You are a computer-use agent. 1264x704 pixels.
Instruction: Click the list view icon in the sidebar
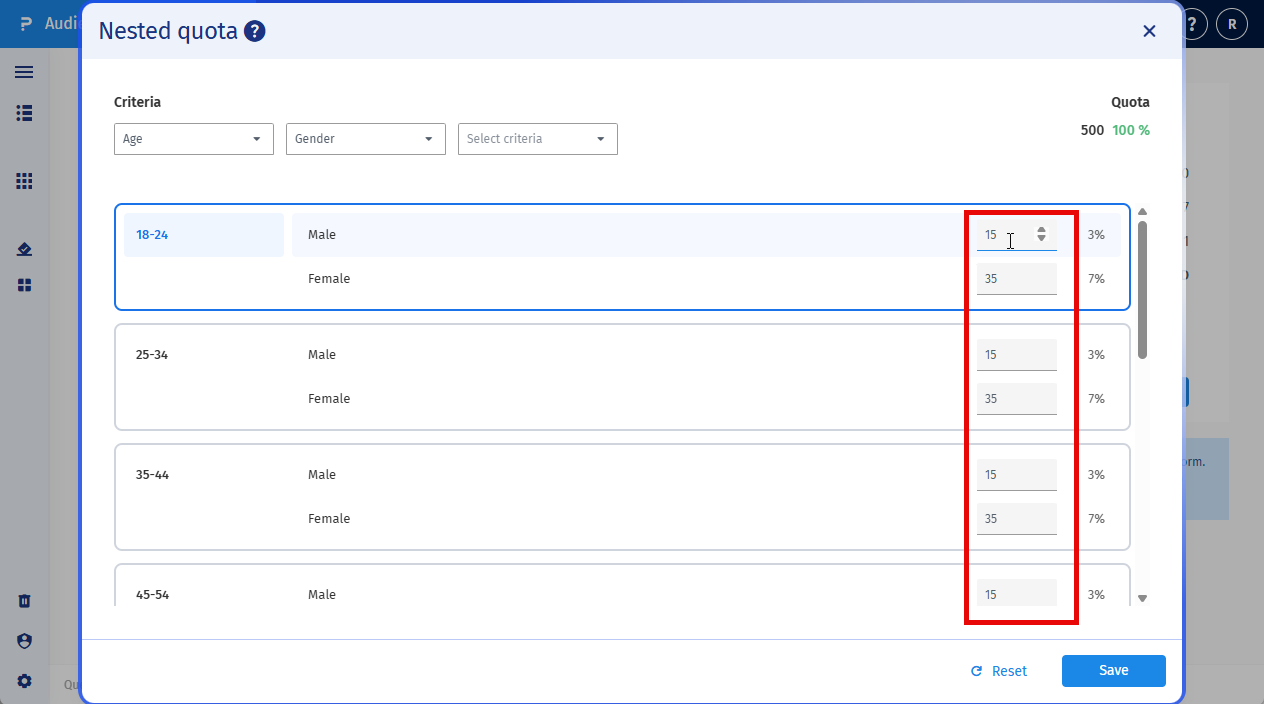(24, 113)
